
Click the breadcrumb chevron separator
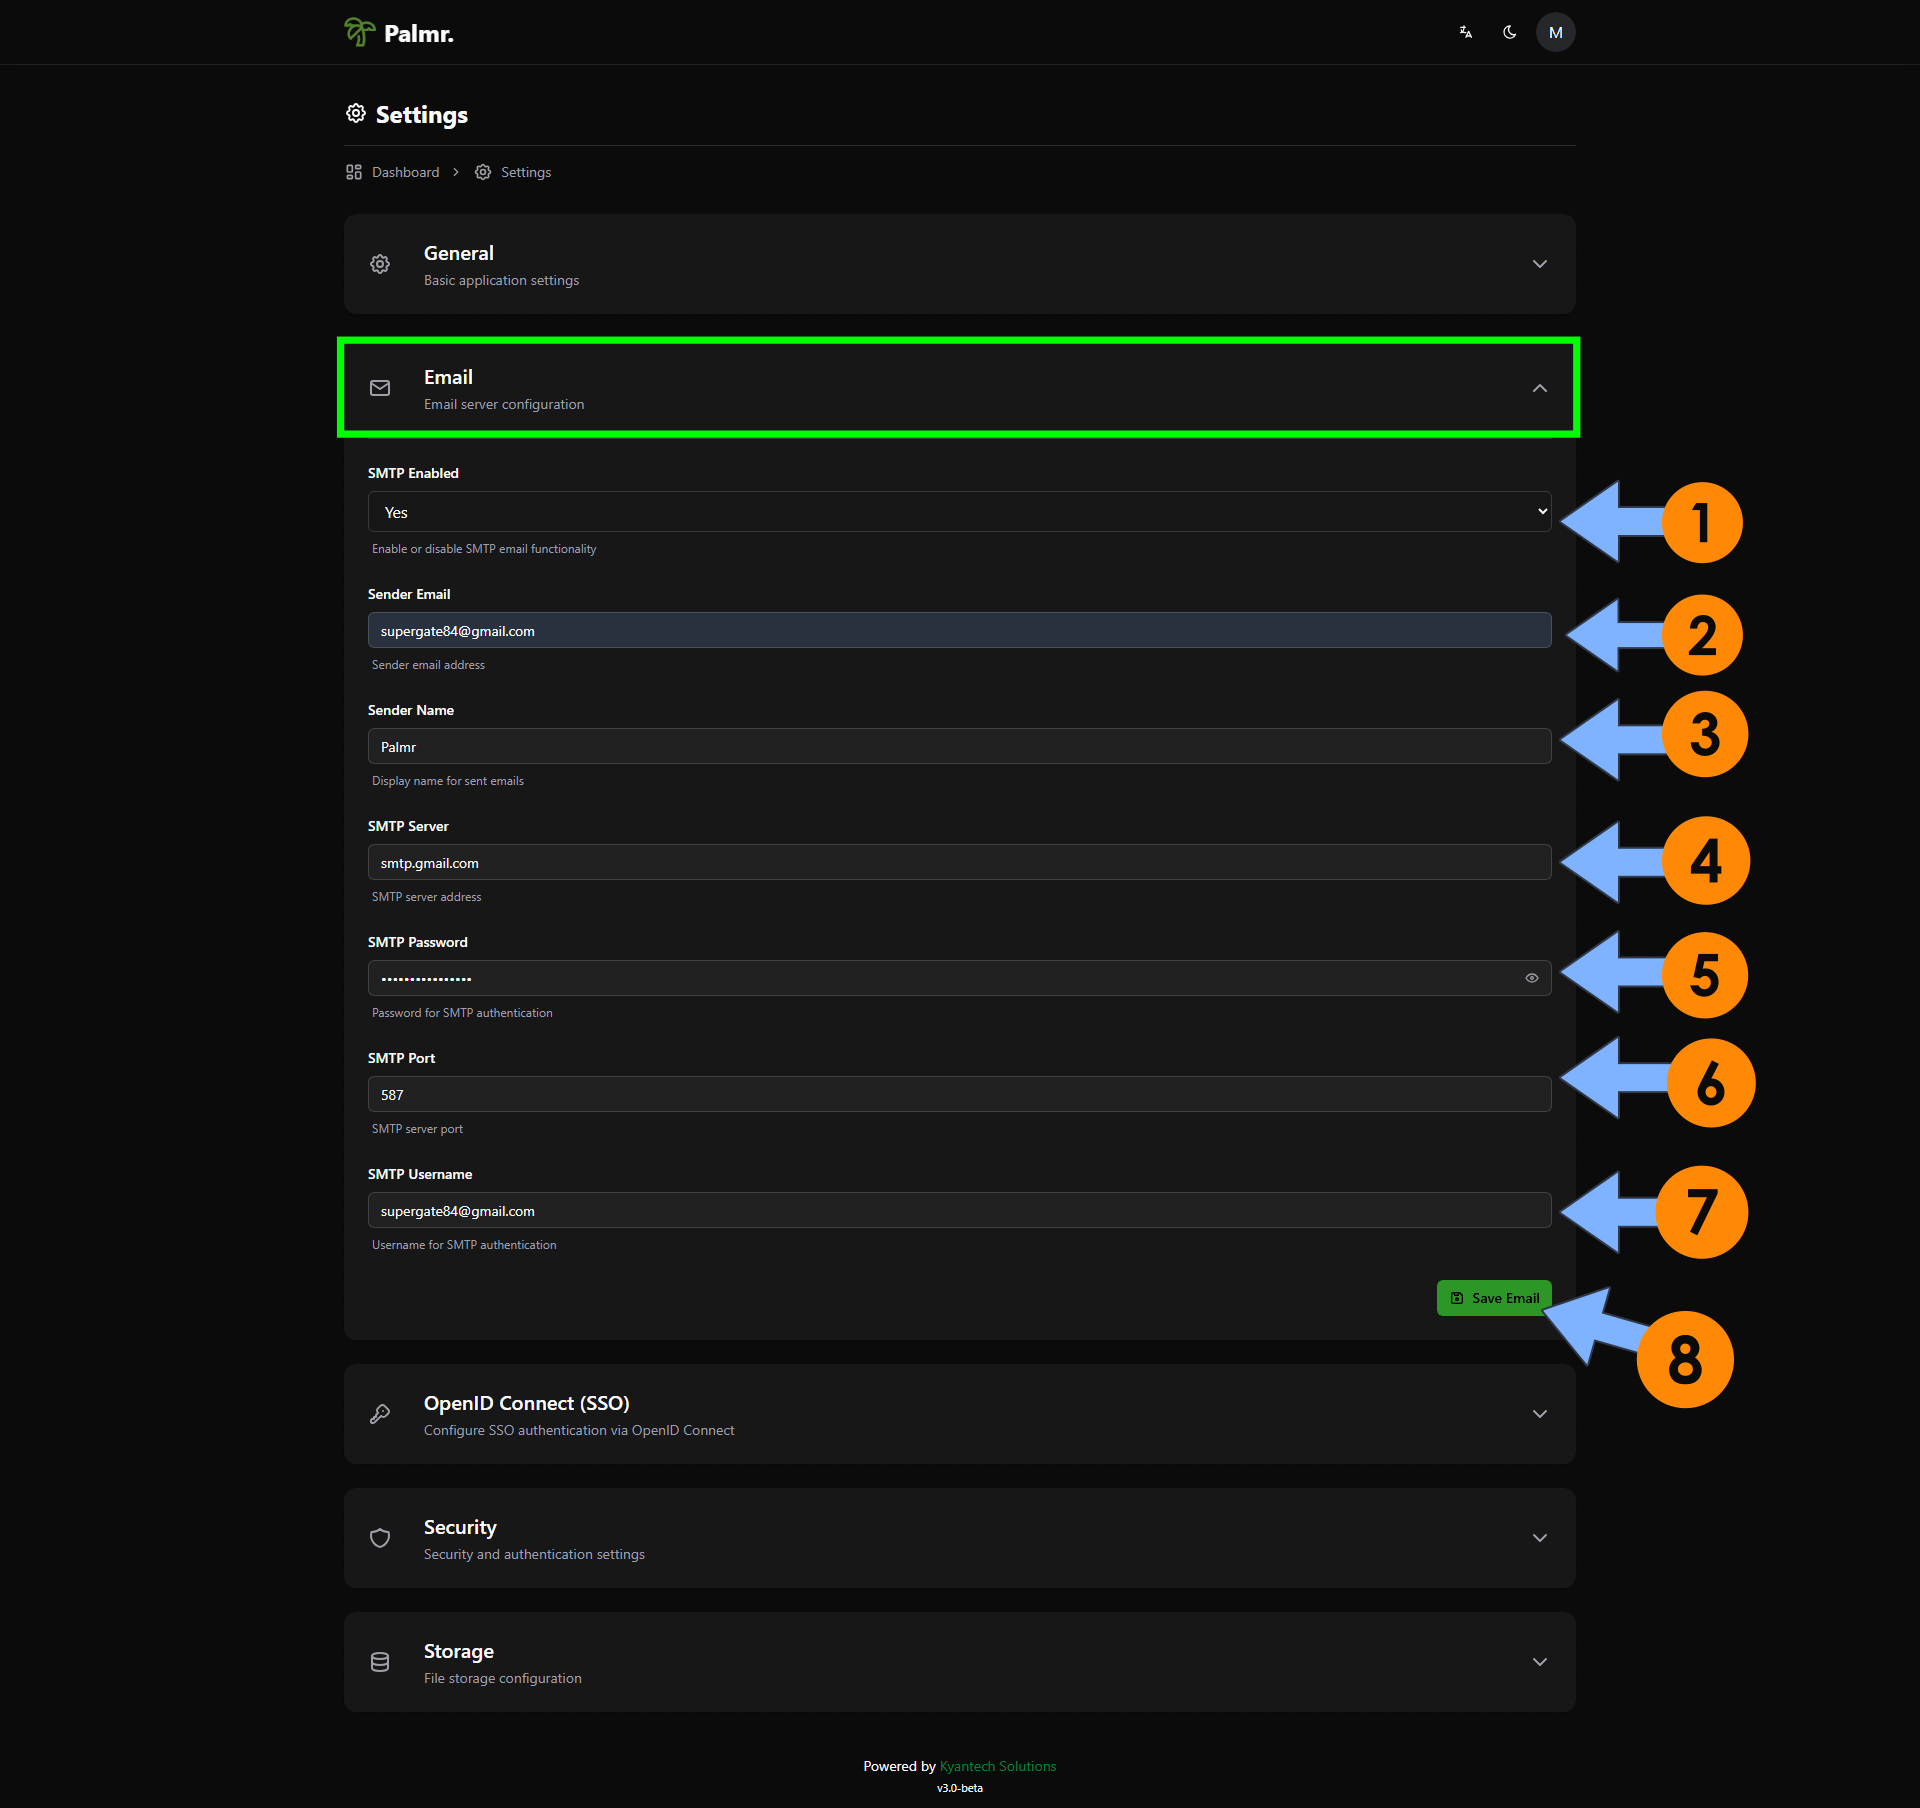point(456,172)
